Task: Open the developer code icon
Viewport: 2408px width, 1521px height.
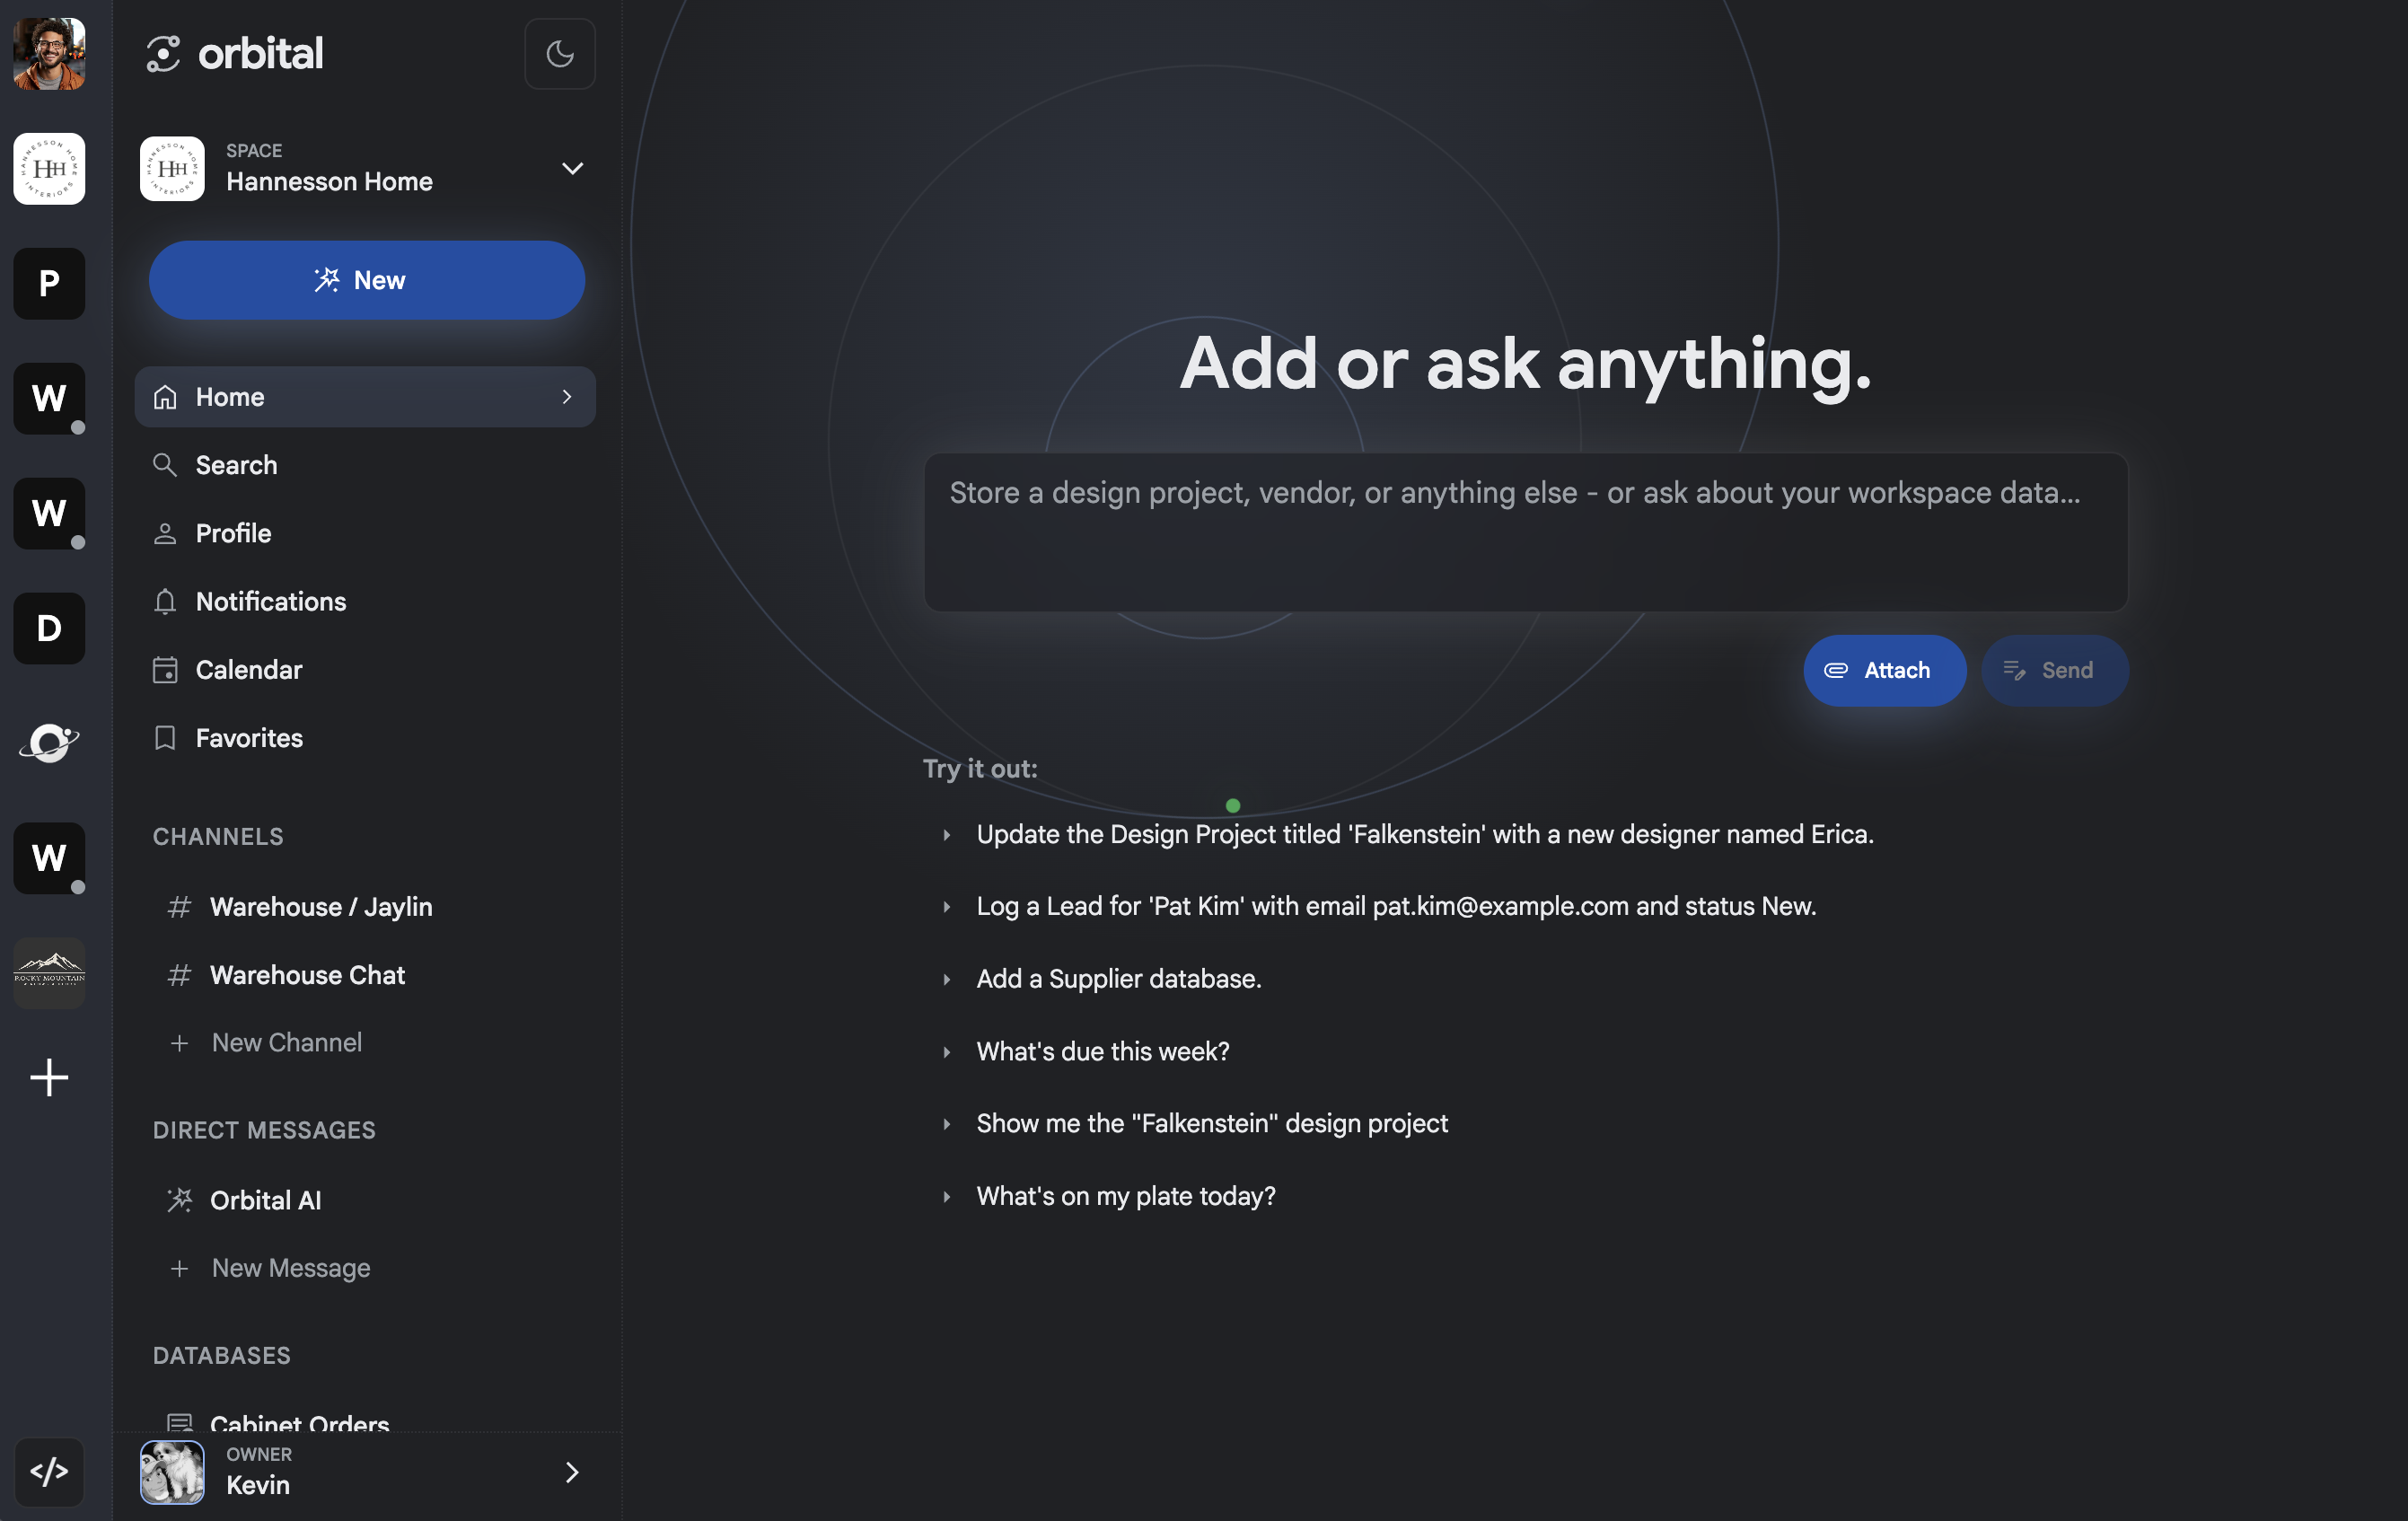Action: [49, 1471]
